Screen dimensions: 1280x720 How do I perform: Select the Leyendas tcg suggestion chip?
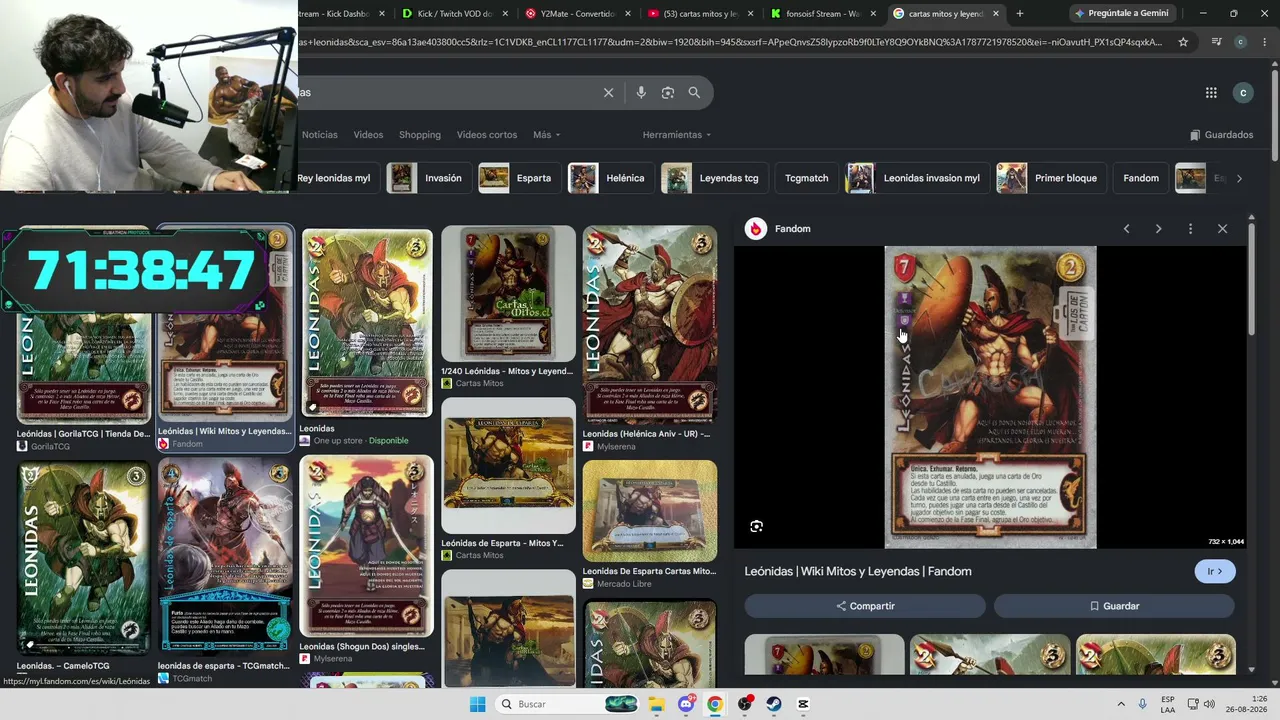(714, 178)
